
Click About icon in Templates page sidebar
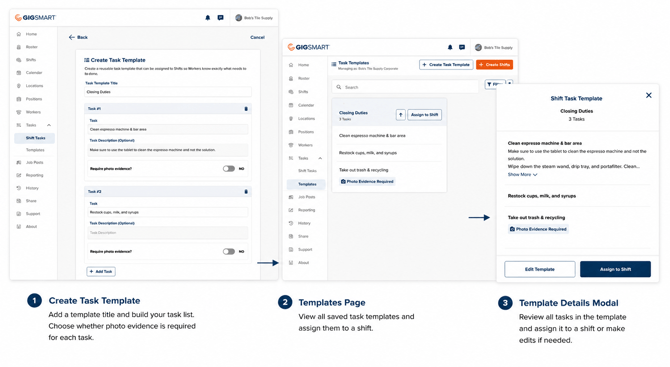click(x=291, y=263)
